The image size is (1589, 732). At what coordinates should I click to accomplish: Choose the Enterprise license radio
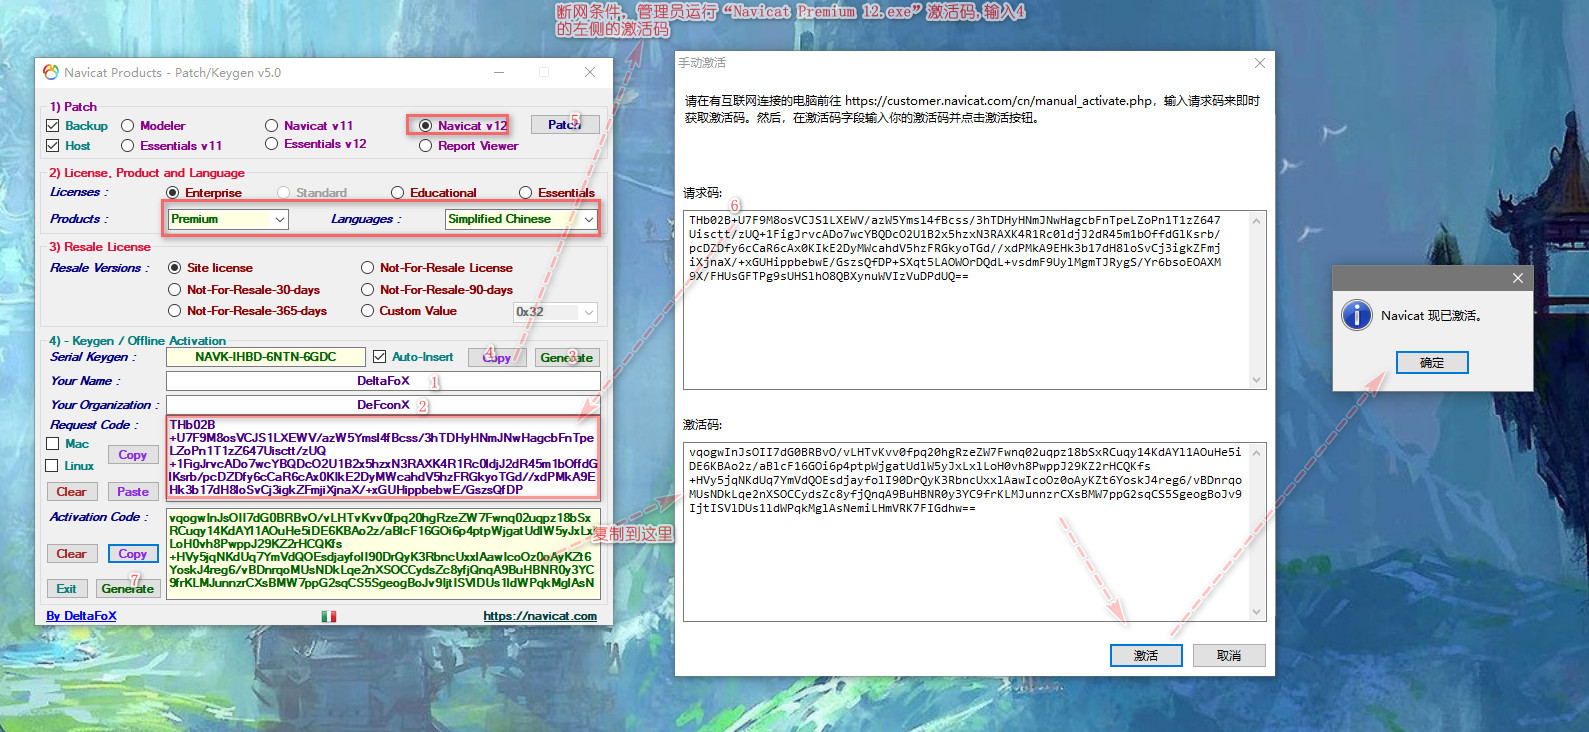[x=173, y=192]
